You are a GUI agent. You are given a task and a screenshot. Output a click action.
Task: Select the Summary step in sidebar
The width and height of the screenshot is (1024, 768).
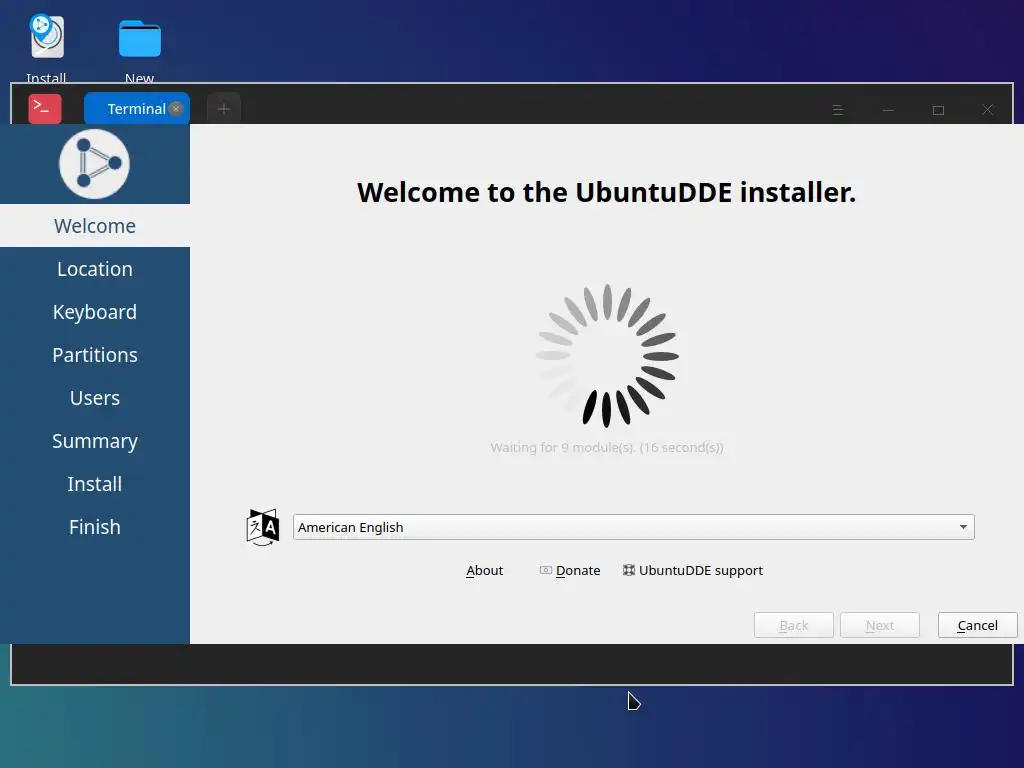tap(95, 441)
